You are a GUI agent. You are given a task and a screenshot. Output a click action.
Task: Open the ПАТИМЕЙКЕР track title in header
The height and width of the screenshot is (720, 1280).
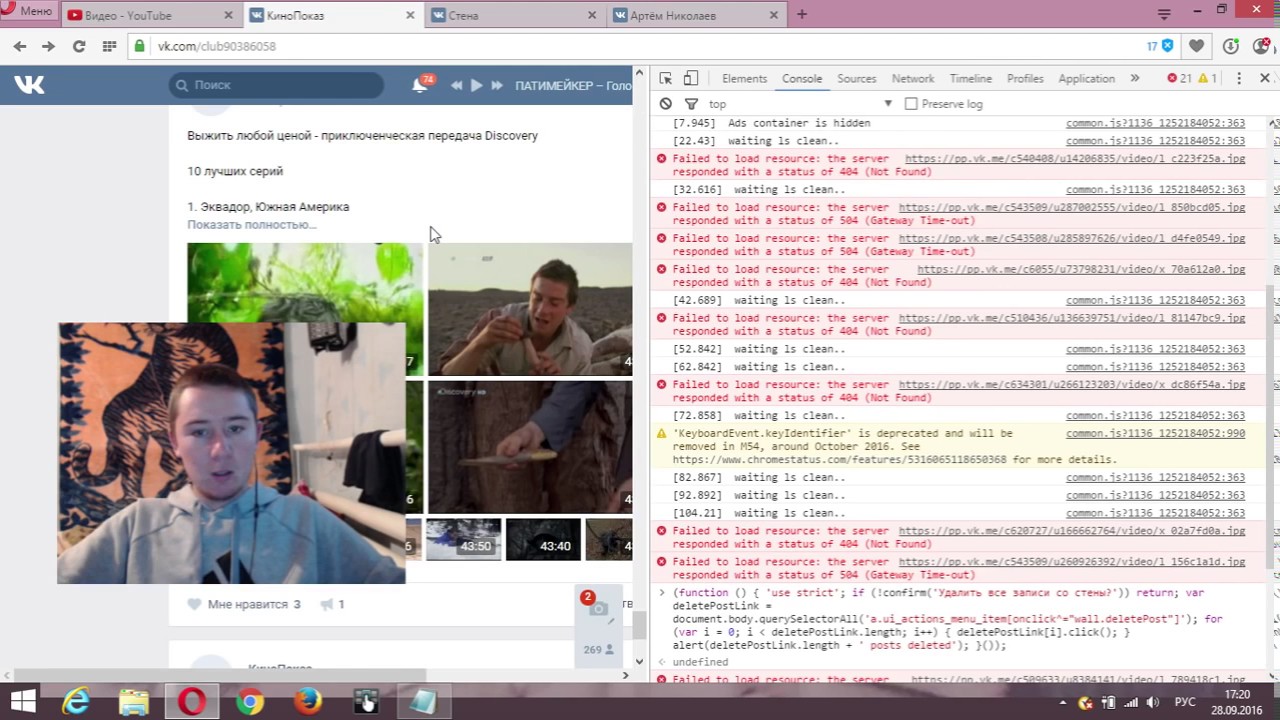pos(573,85)
